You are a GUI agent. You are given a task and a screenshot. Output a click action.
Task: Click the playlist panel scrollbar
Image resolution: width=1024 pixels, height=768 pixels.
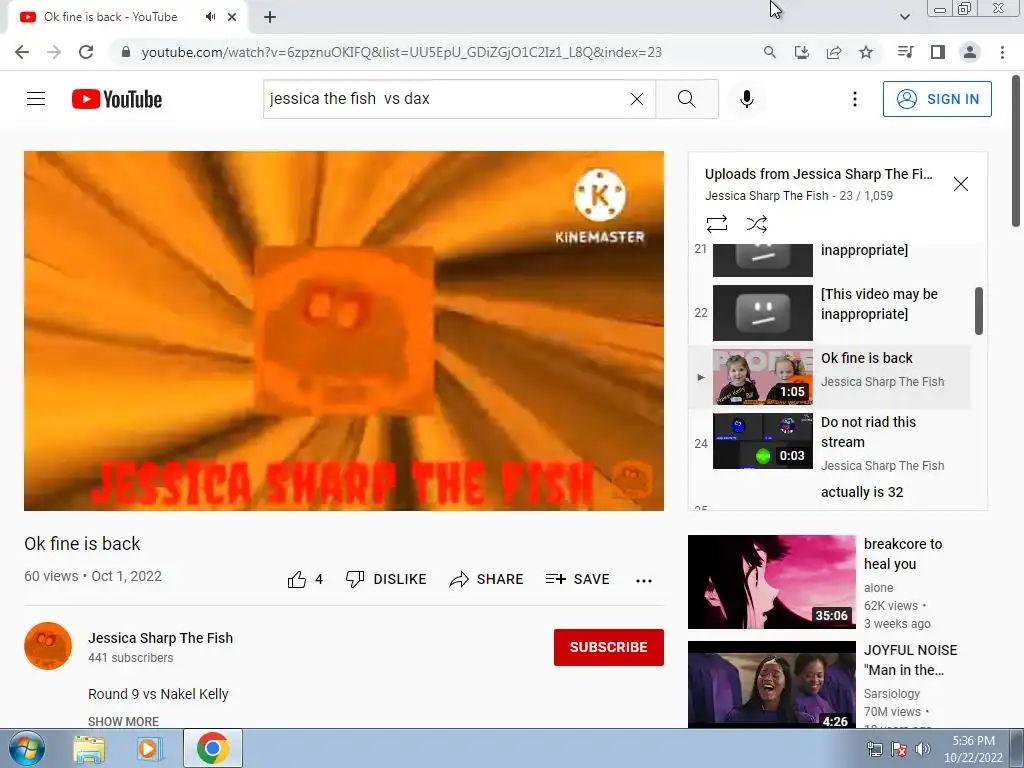pos(978,311)
